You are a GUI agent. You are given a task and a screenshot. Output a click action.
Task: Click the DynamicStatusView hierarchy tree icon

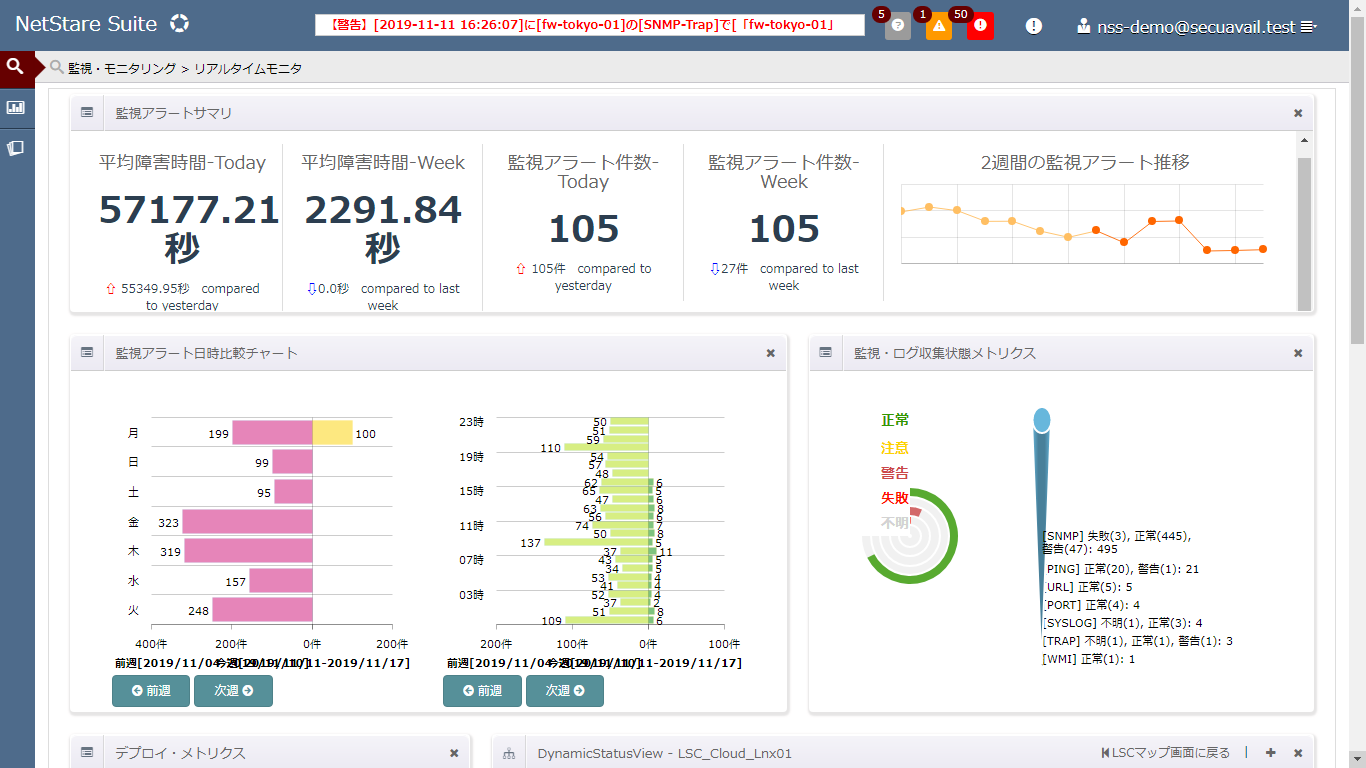[509, 753]
